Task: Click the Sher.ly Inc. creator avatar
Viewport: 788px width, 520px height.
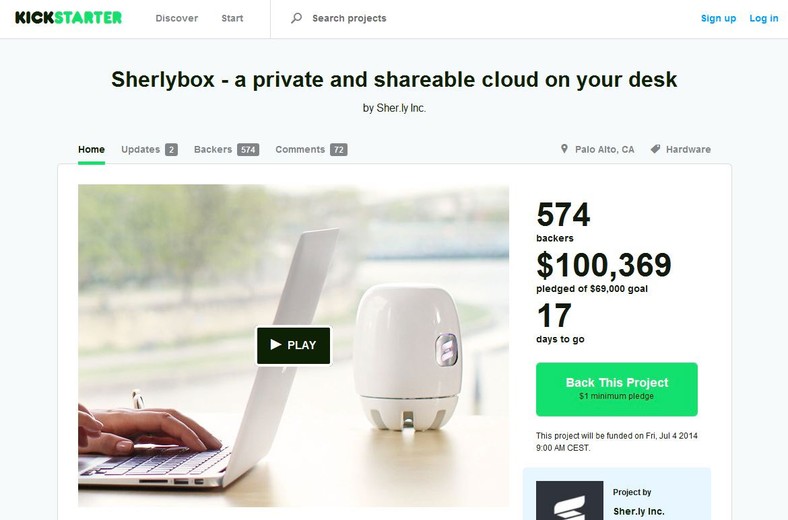Action: [569, 500]
